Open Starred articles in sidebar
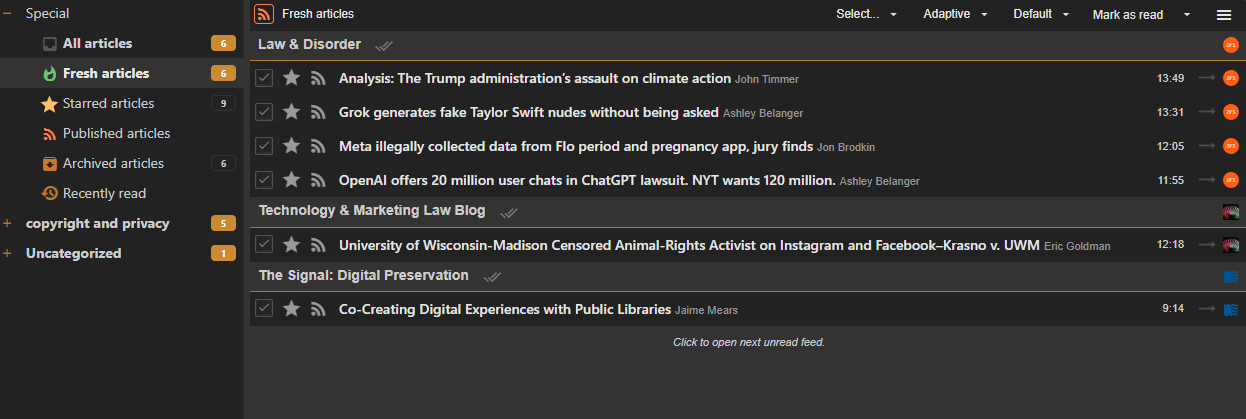1246x419 pixels. (x=108, y=103)
